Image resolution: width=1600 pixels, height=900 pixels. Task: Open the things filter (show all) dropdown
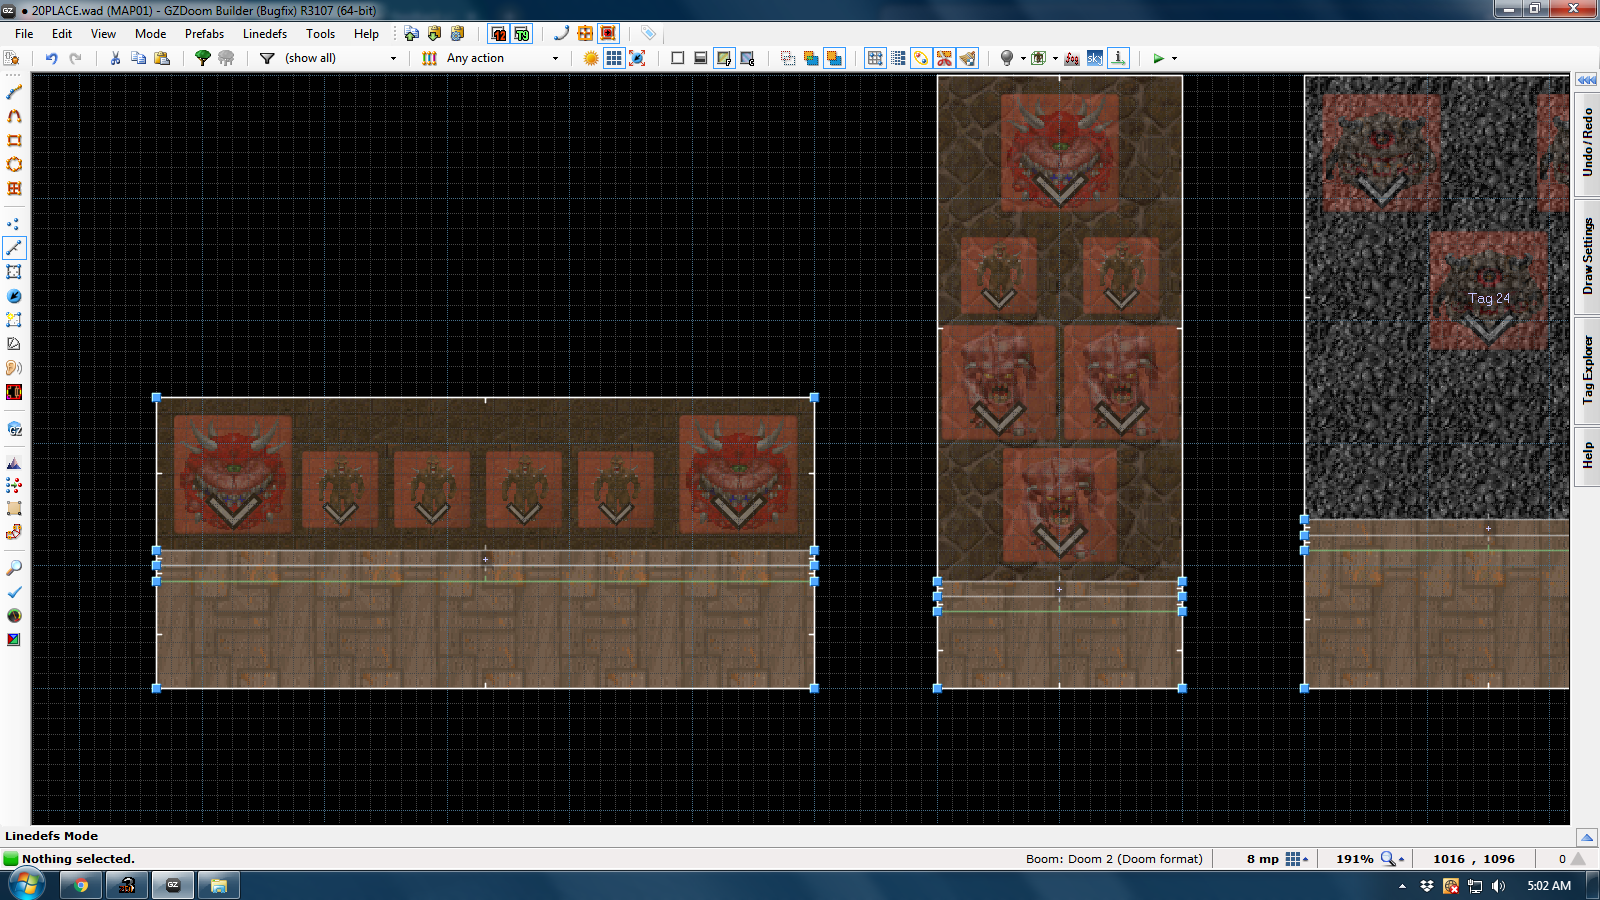pyautogui.click(x=340, y=58)
